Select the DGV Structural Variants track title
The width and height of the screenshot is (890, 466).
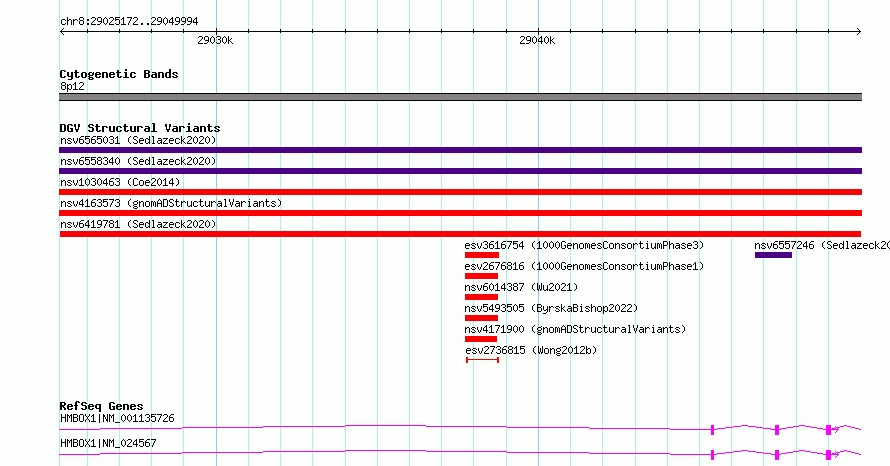click(140, 128)
